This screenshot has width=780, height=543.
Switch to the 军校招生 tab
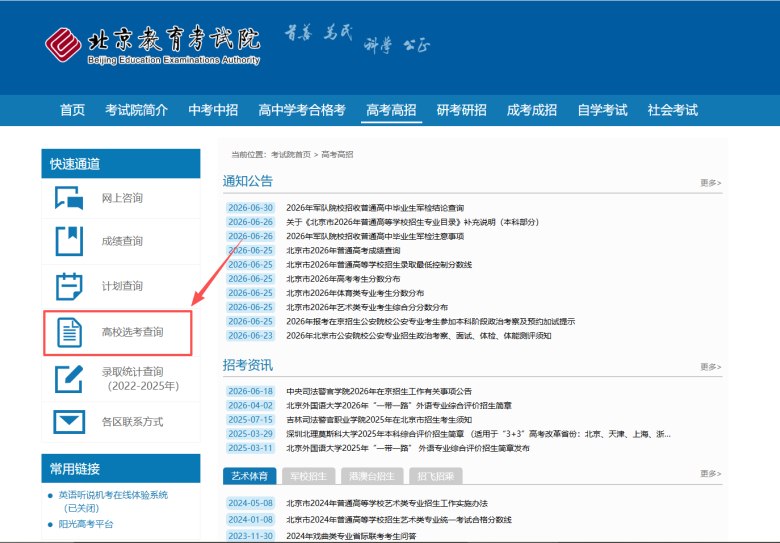pos(308,476)
